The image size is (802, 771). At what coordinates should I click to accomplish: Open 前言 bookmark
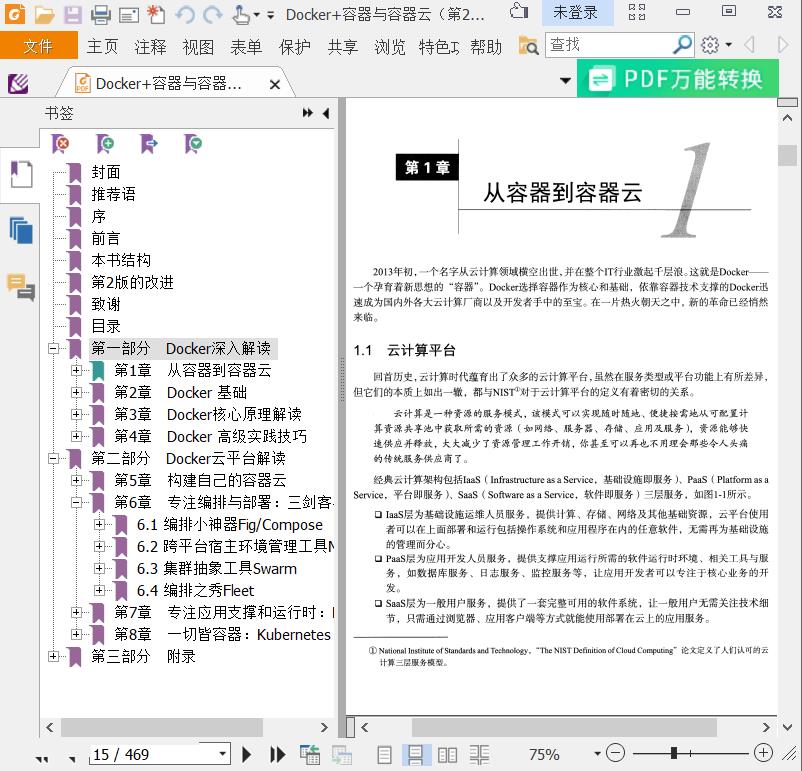(105, 238)
